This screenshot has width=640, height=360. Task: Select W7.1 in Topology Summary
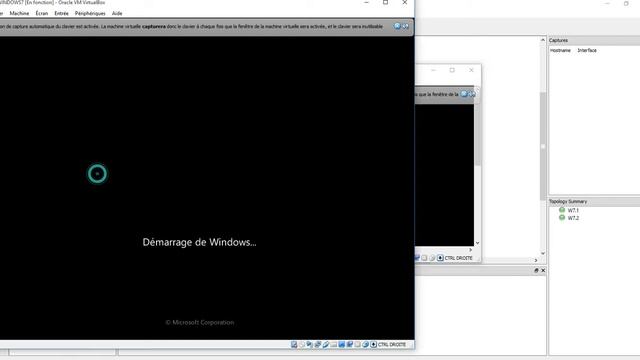click(x=573, y=210)
